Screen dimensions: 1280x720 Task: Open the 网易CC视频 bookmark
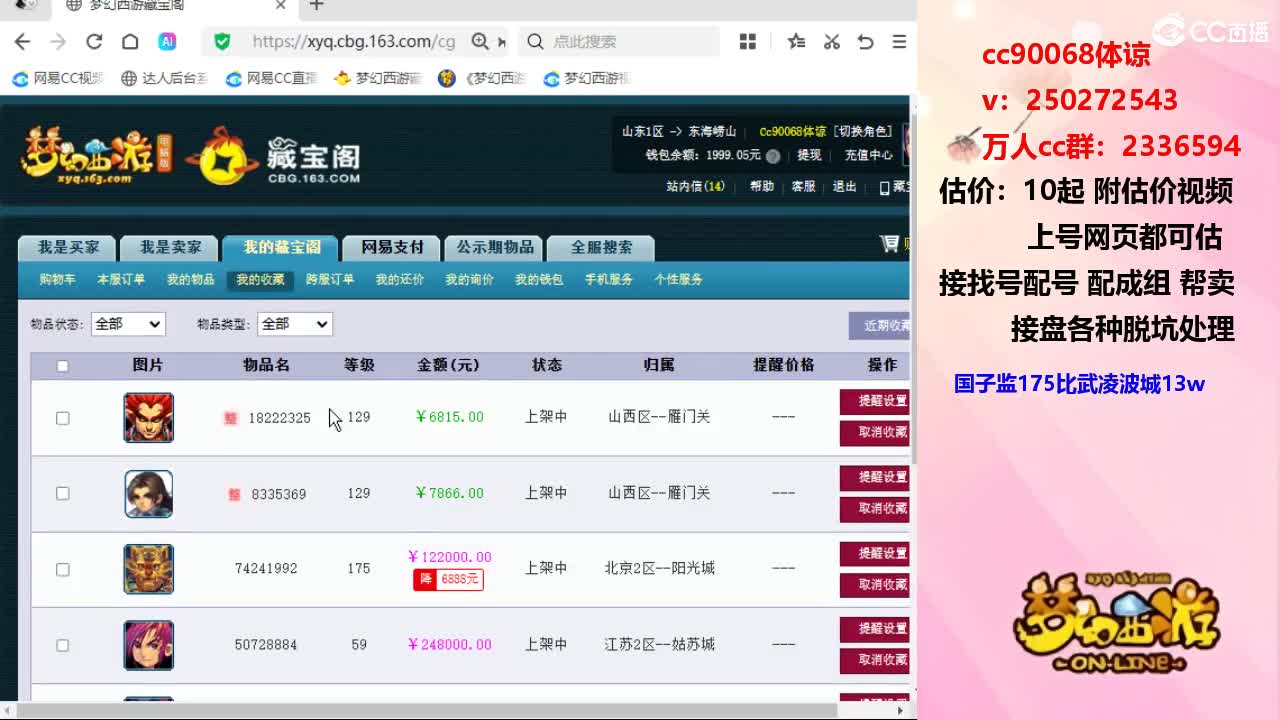pyautogui.click(x=58, y=78)
